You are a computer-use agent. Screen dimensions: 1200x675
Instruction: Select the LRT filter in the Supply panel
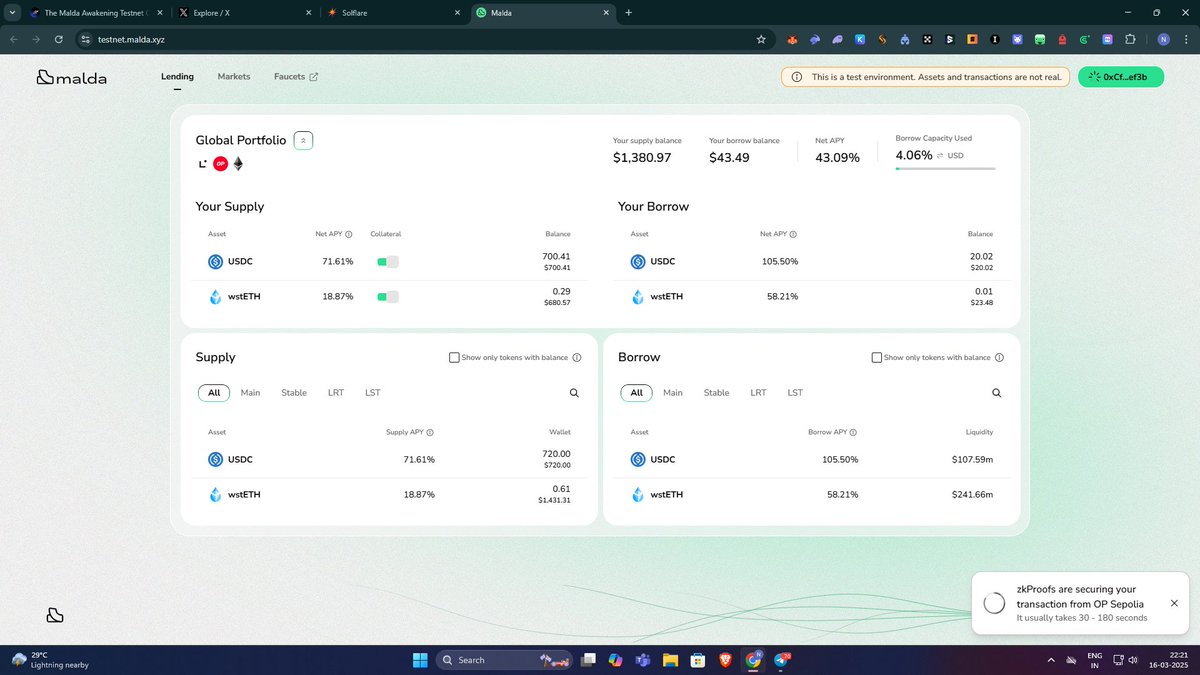coord(336,393)
